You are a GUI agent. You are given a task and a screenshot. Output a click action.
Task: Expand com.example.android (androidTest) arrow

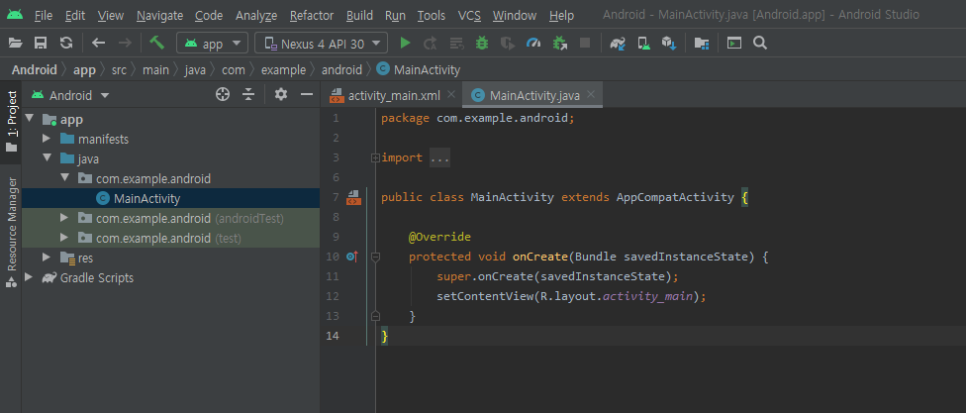64,218
